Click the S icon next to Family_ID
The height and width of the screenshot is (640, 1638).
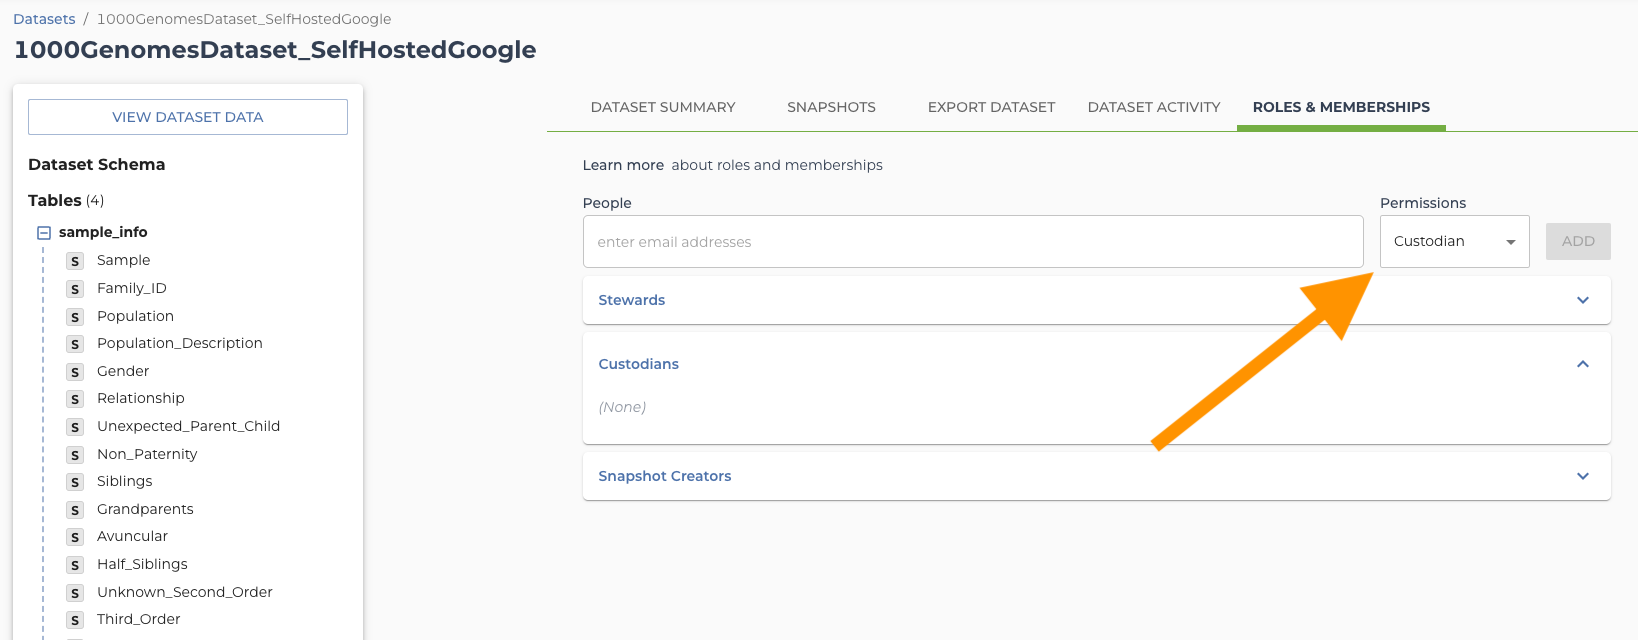click(x=75, y=289)
